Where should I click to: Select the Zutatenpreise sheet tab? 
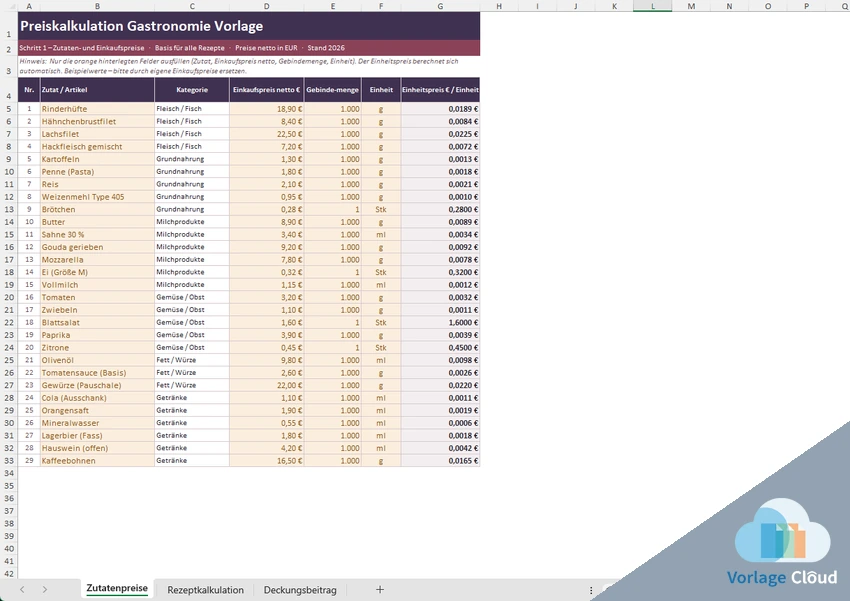tap(117, 589)
